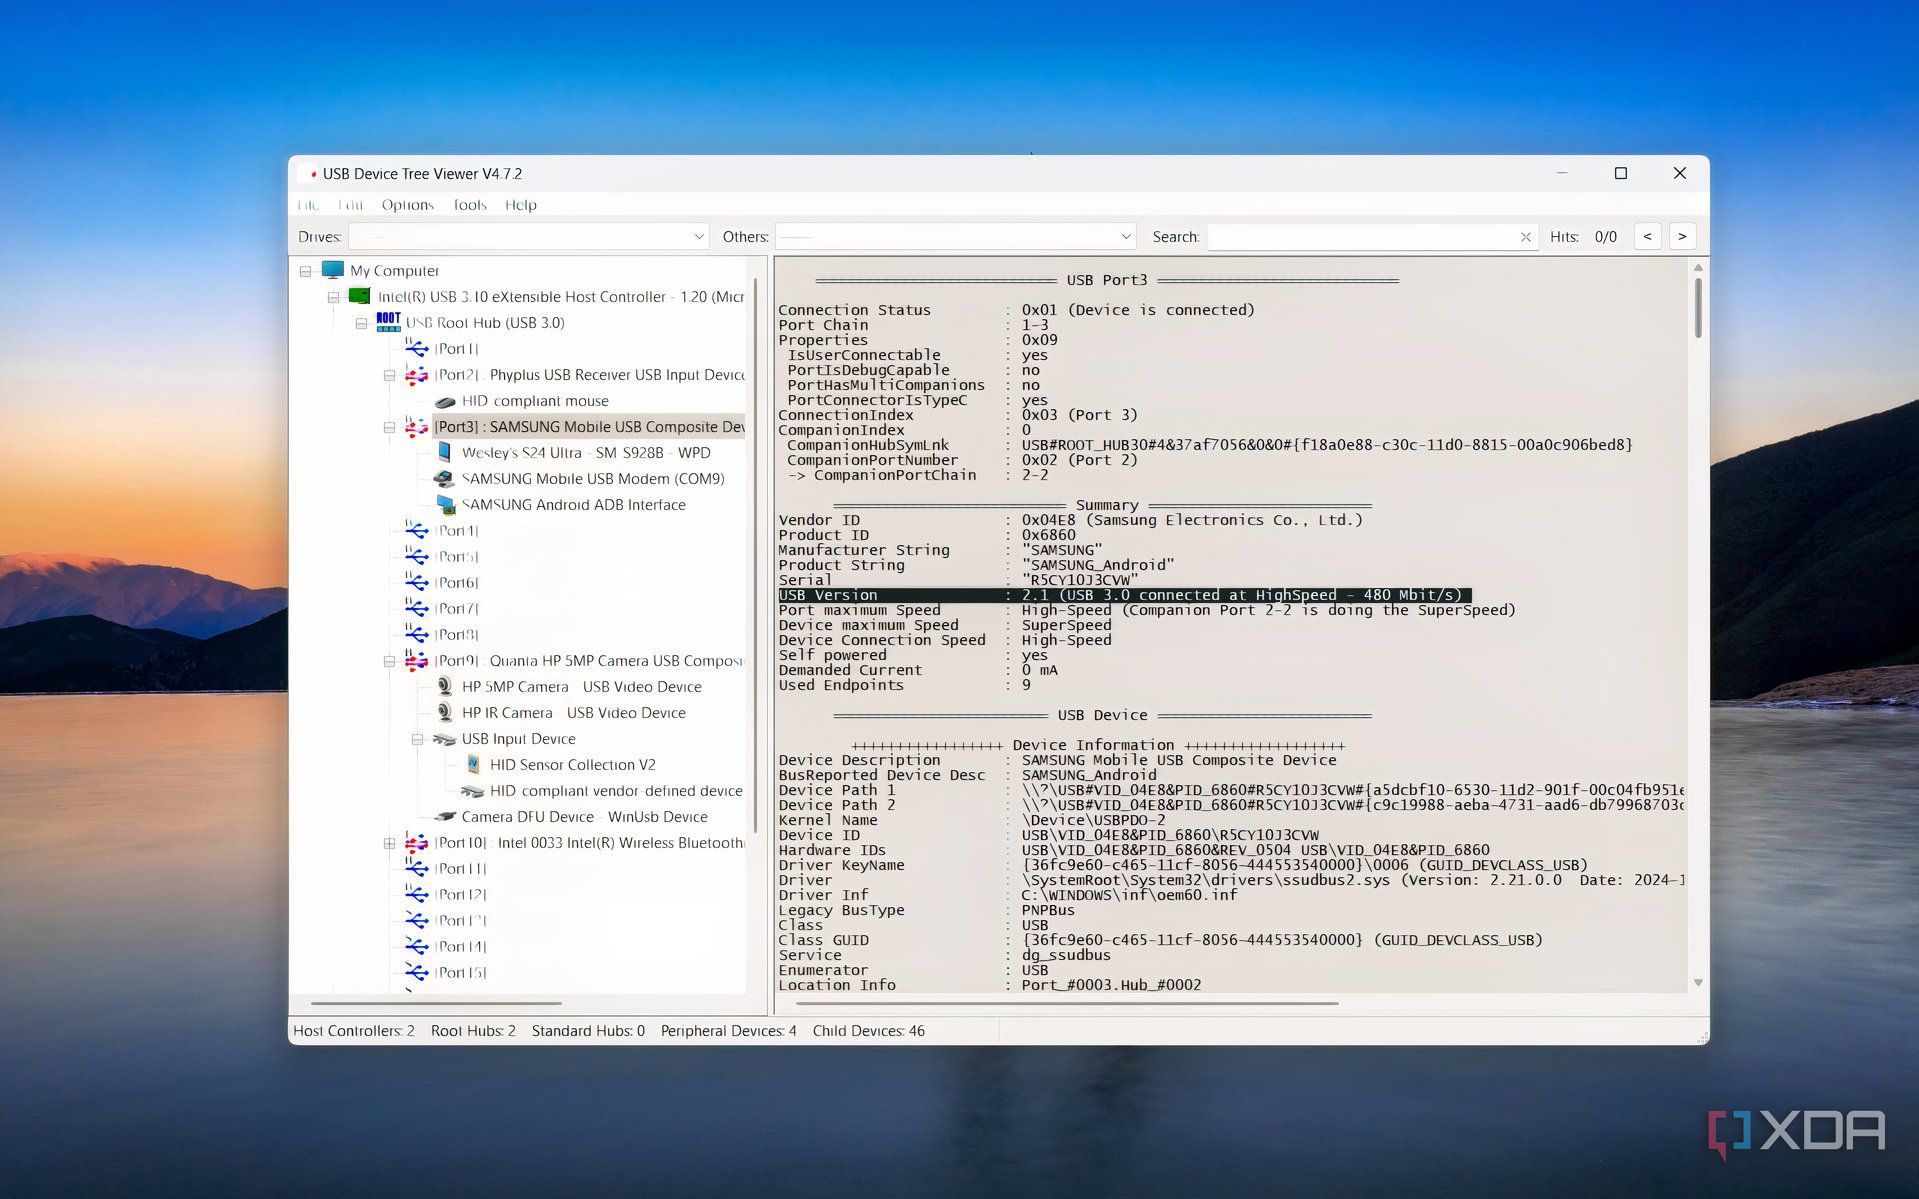Click the USB icon beside Port9 Quanta Camera

pos(417,660)
